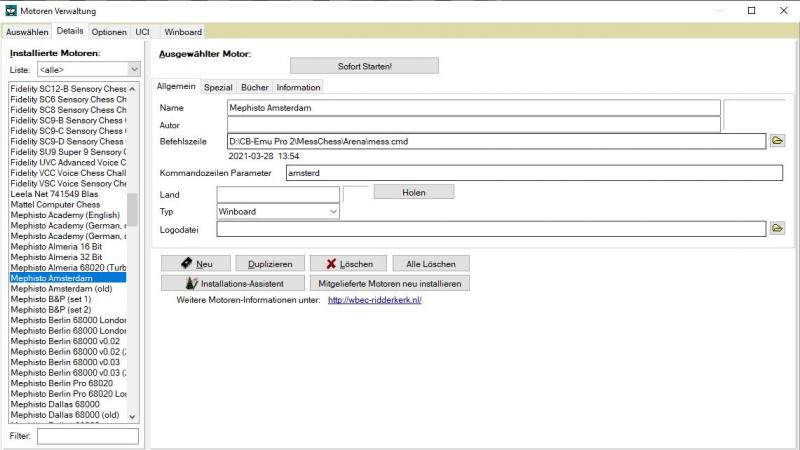Click the Motoren Verwaltung title bar icon
The height and width of the screenshot is (450, 800).
[11, 11]
